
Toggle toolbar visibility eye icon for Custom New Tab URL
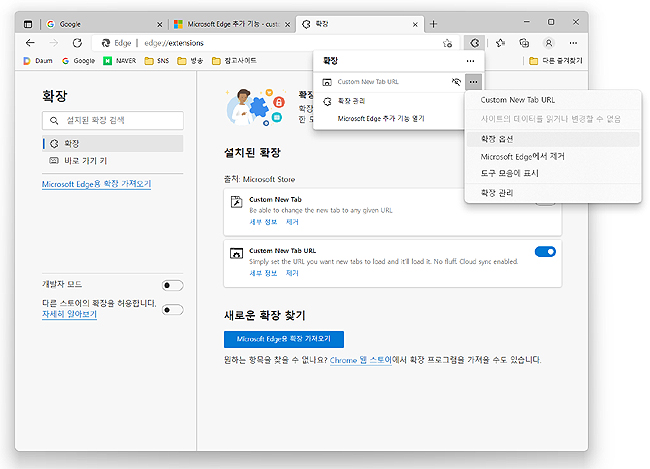(x=456, y=82)
